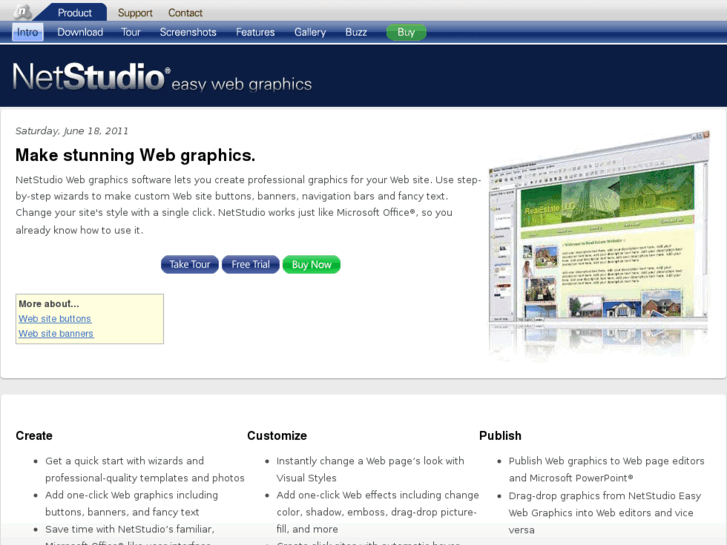Screen dimensions: 727x545
Task: Go to the Download page
Action: point(80,32)
